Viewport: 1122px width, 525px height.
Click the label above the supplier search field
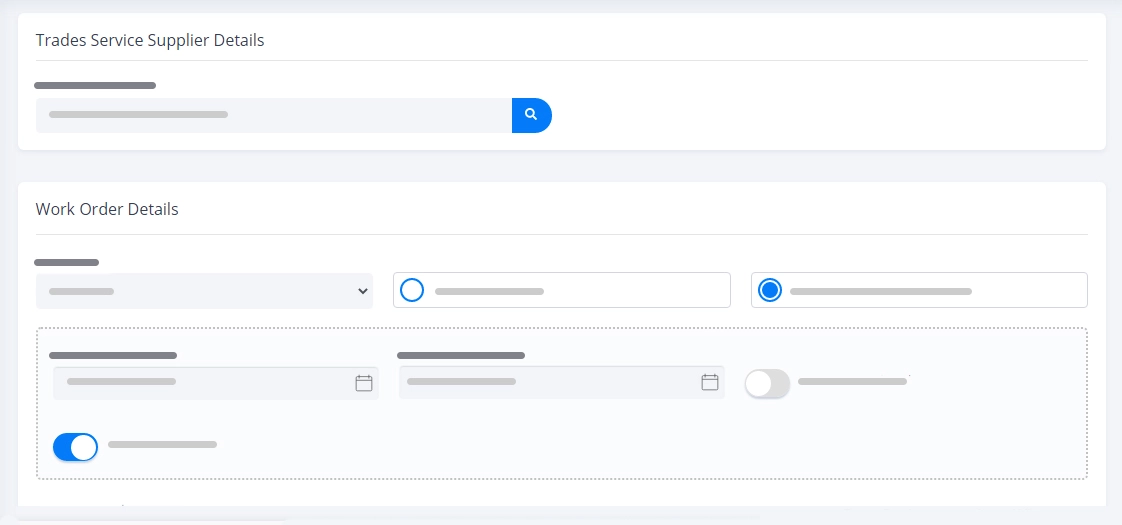pyautogui.click(x=95, y=86)
